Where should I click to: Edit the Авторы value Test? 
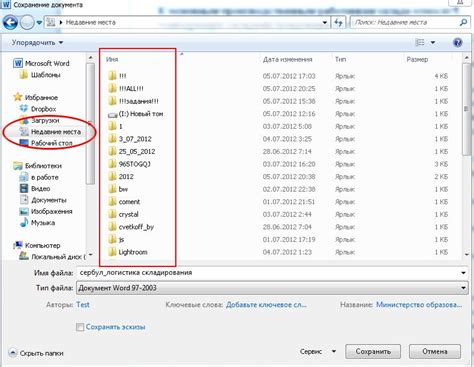coord(83,305)
